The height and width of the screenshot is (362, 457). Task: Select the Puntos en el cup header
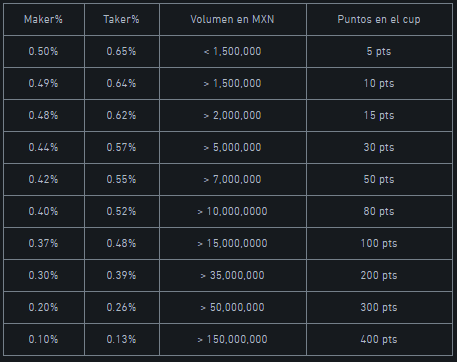click(379, 19)
